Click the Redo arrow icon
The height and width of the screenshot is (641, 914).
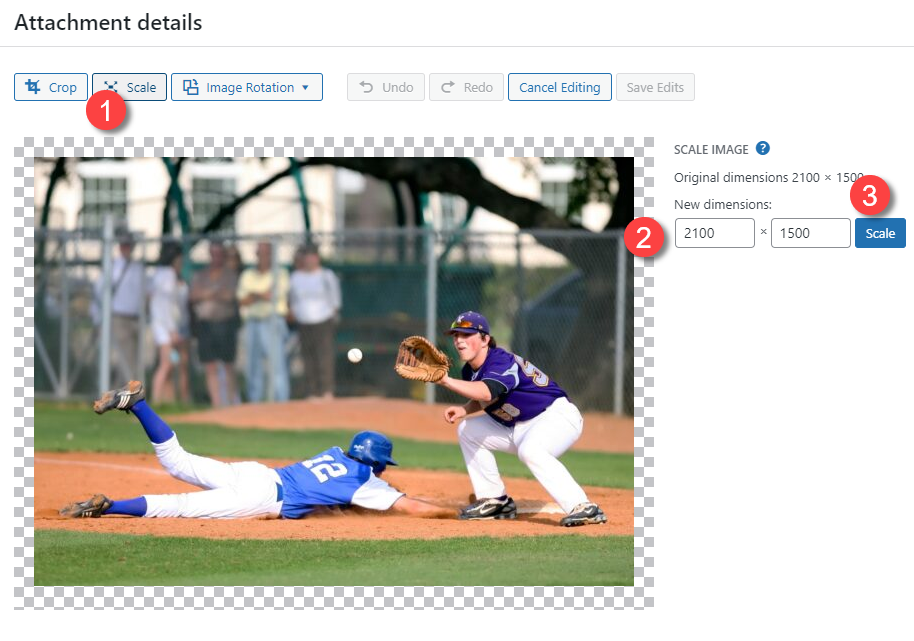[448, 87]
